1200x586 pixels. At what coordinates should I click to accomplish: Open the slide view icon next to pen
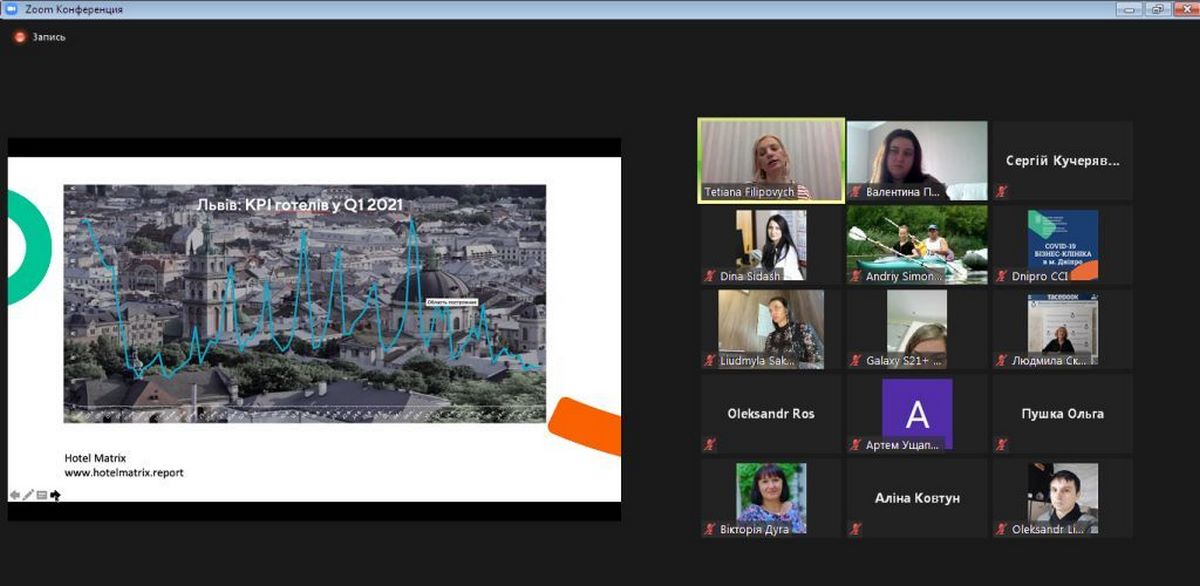(42, 494)
